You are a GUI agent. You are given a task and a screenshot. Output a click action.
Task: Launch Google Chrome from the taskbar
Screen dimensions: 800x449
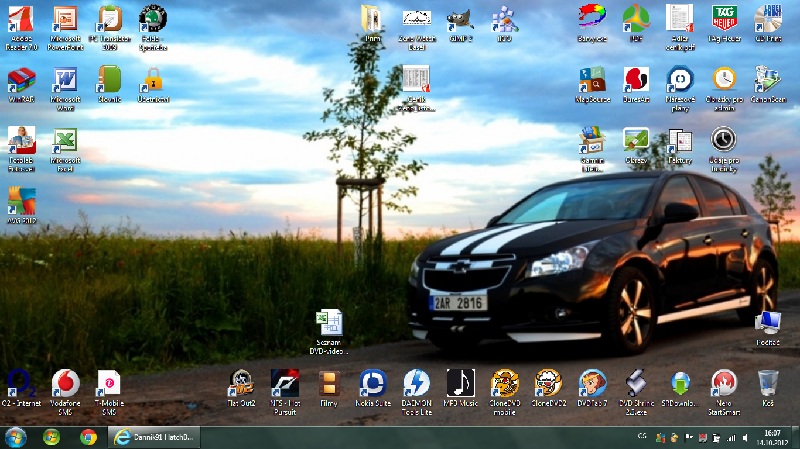(x=88, y=437)
